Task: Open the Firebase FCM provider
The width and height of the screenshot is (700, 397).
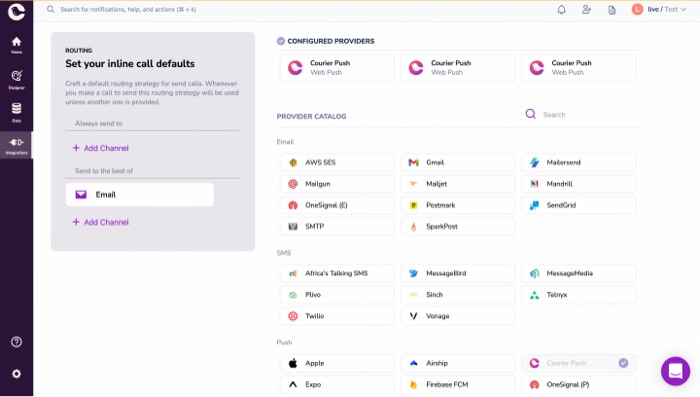Action: [458, 384]
